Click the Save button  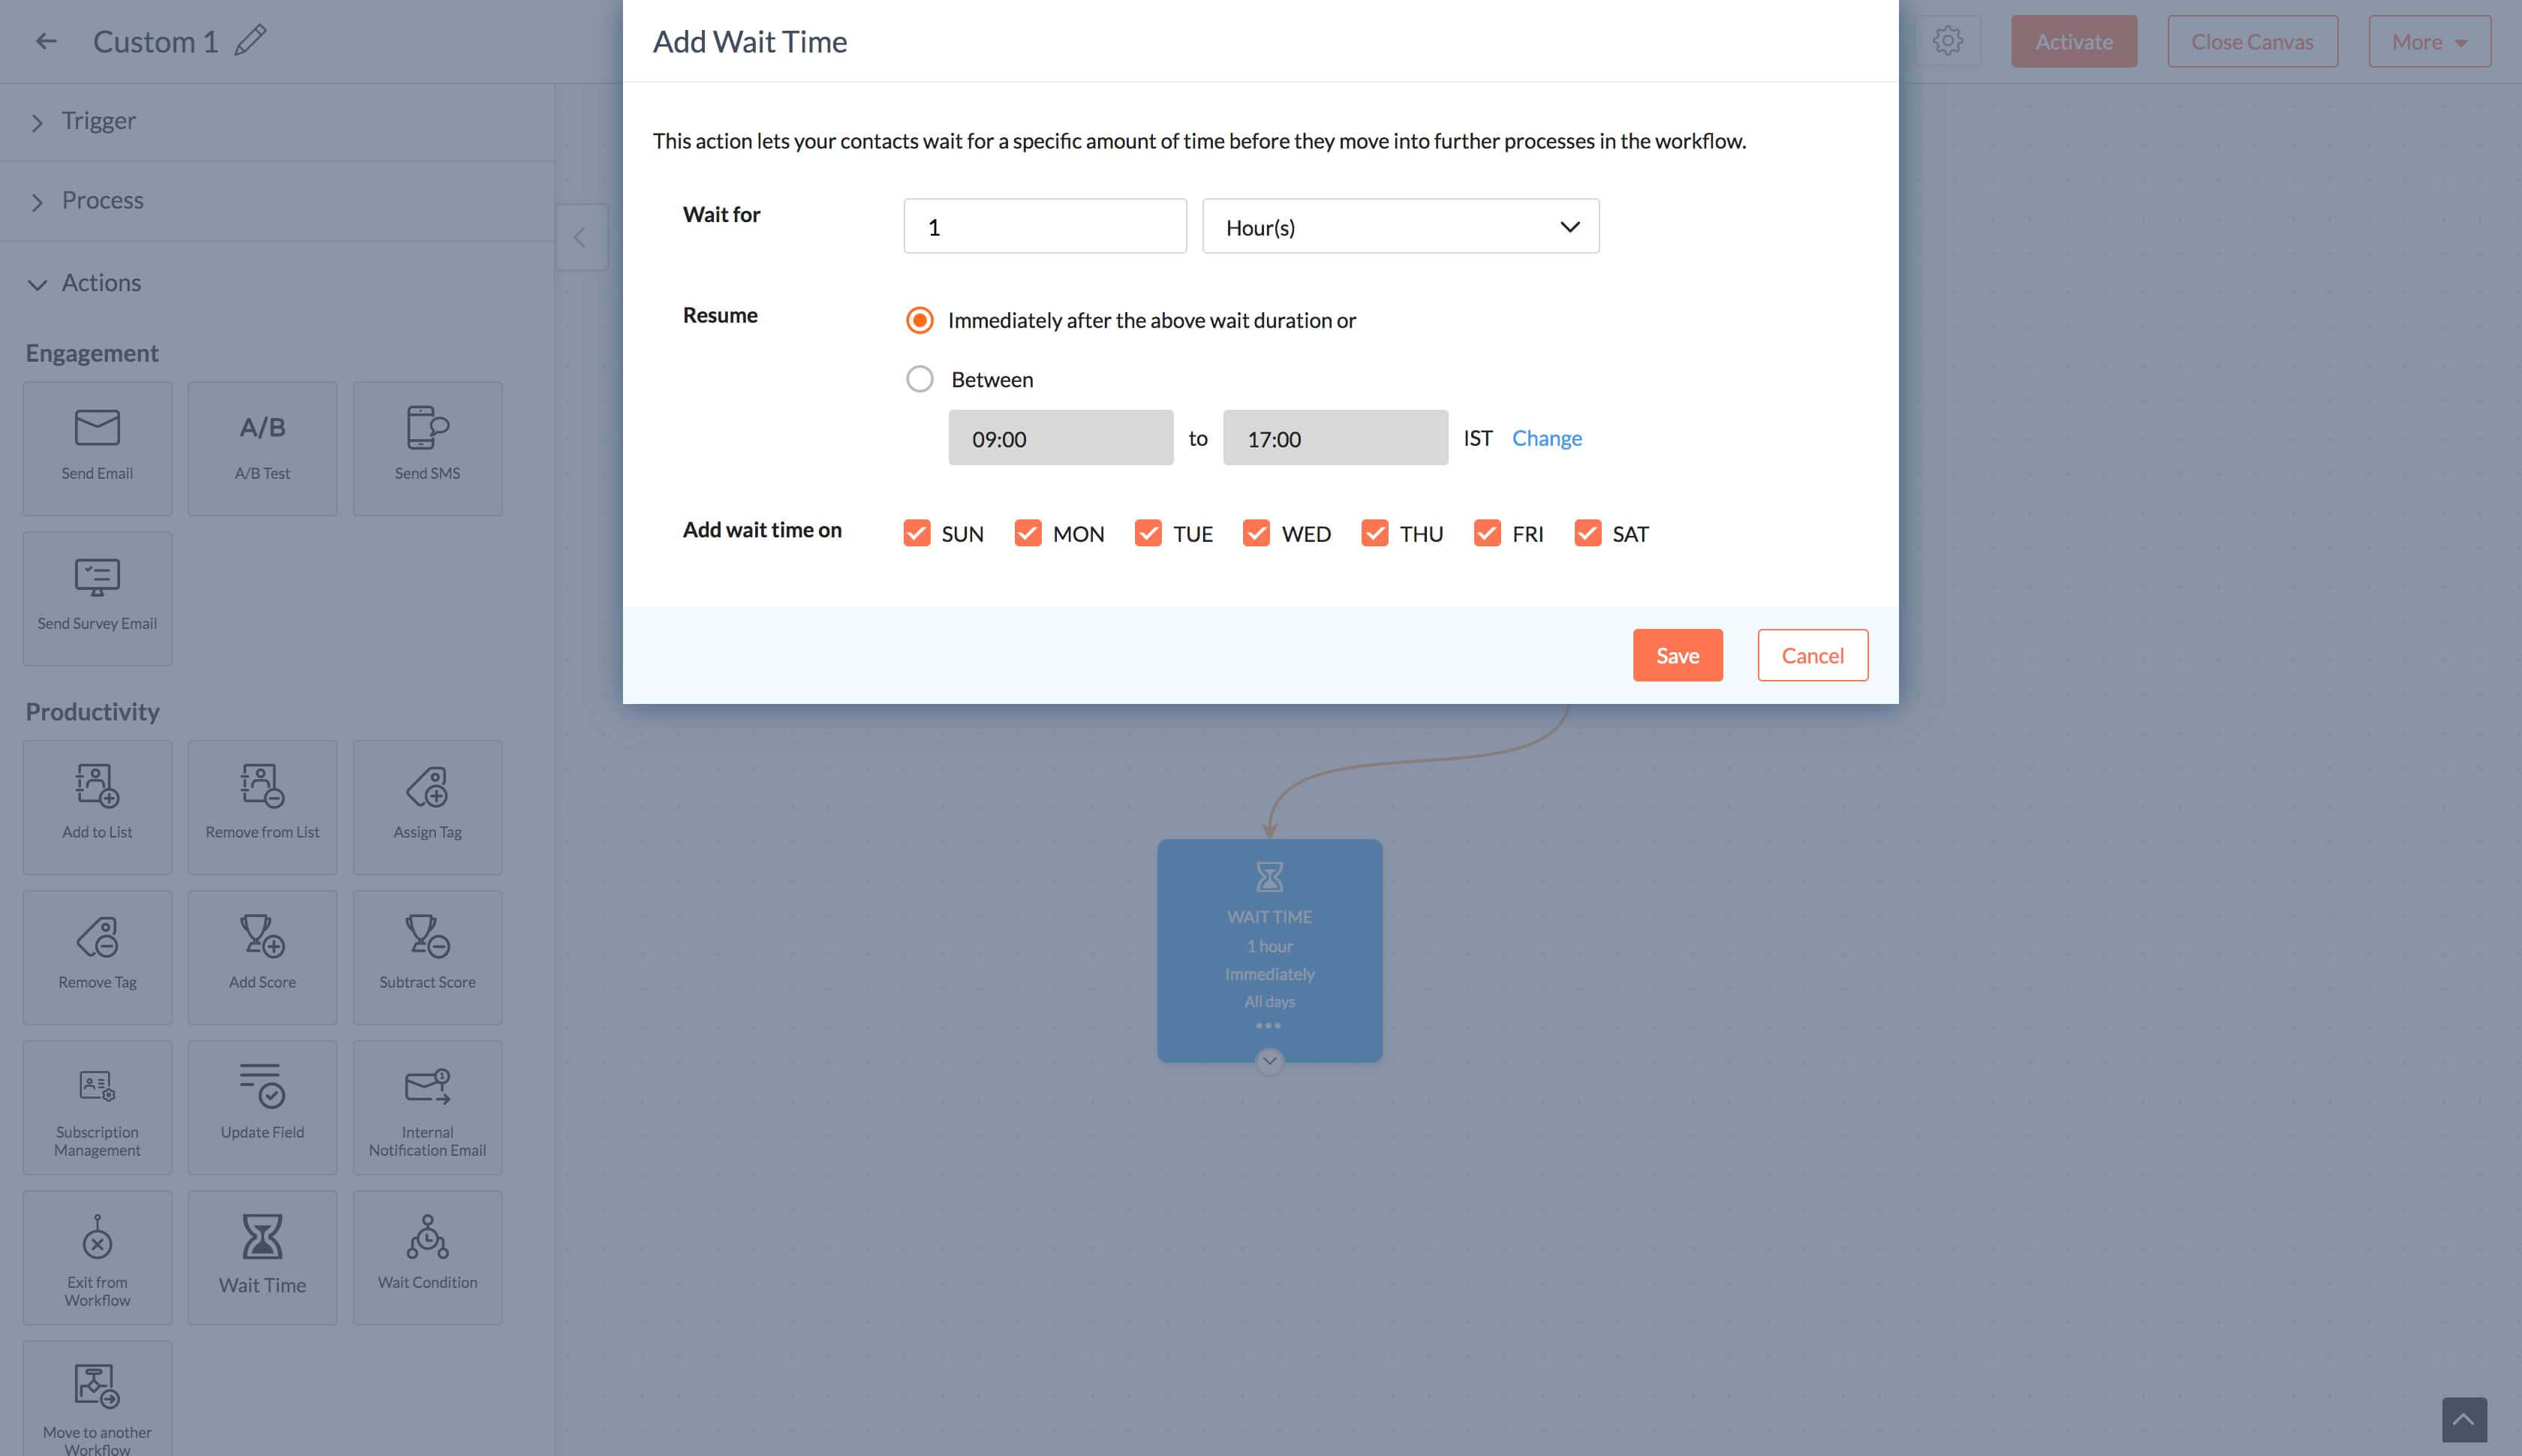1676,655
